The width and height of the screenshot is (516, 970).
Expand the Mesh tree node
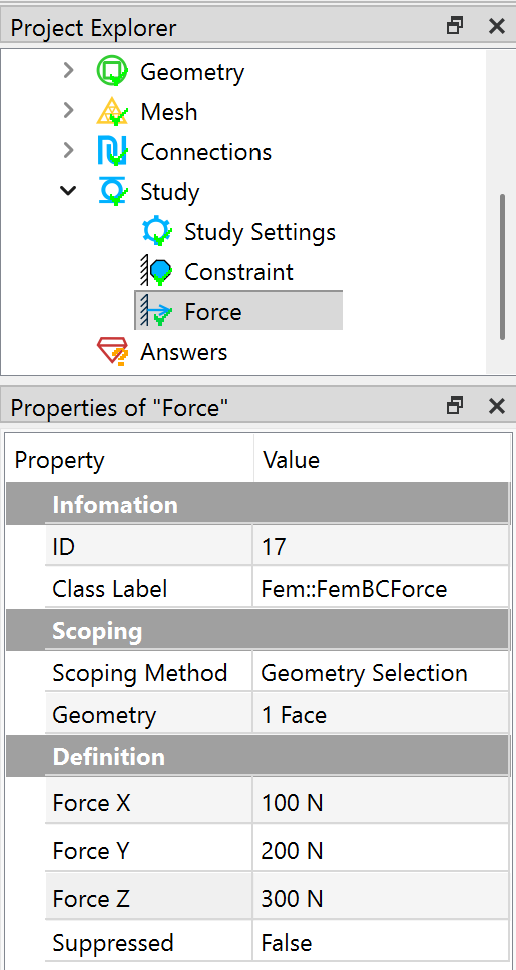click(x=68, y=111)
